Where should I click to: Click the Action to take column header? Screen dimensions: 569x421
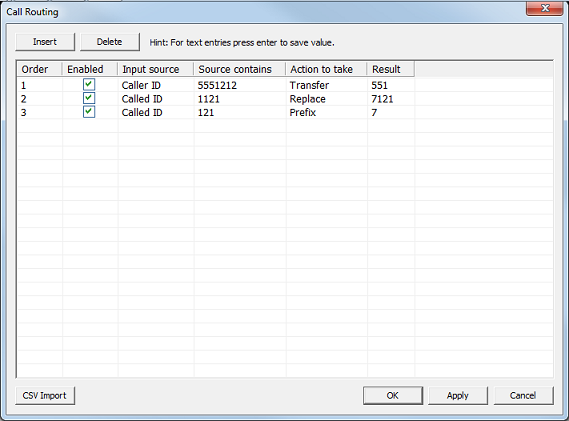tap(327, 69)
